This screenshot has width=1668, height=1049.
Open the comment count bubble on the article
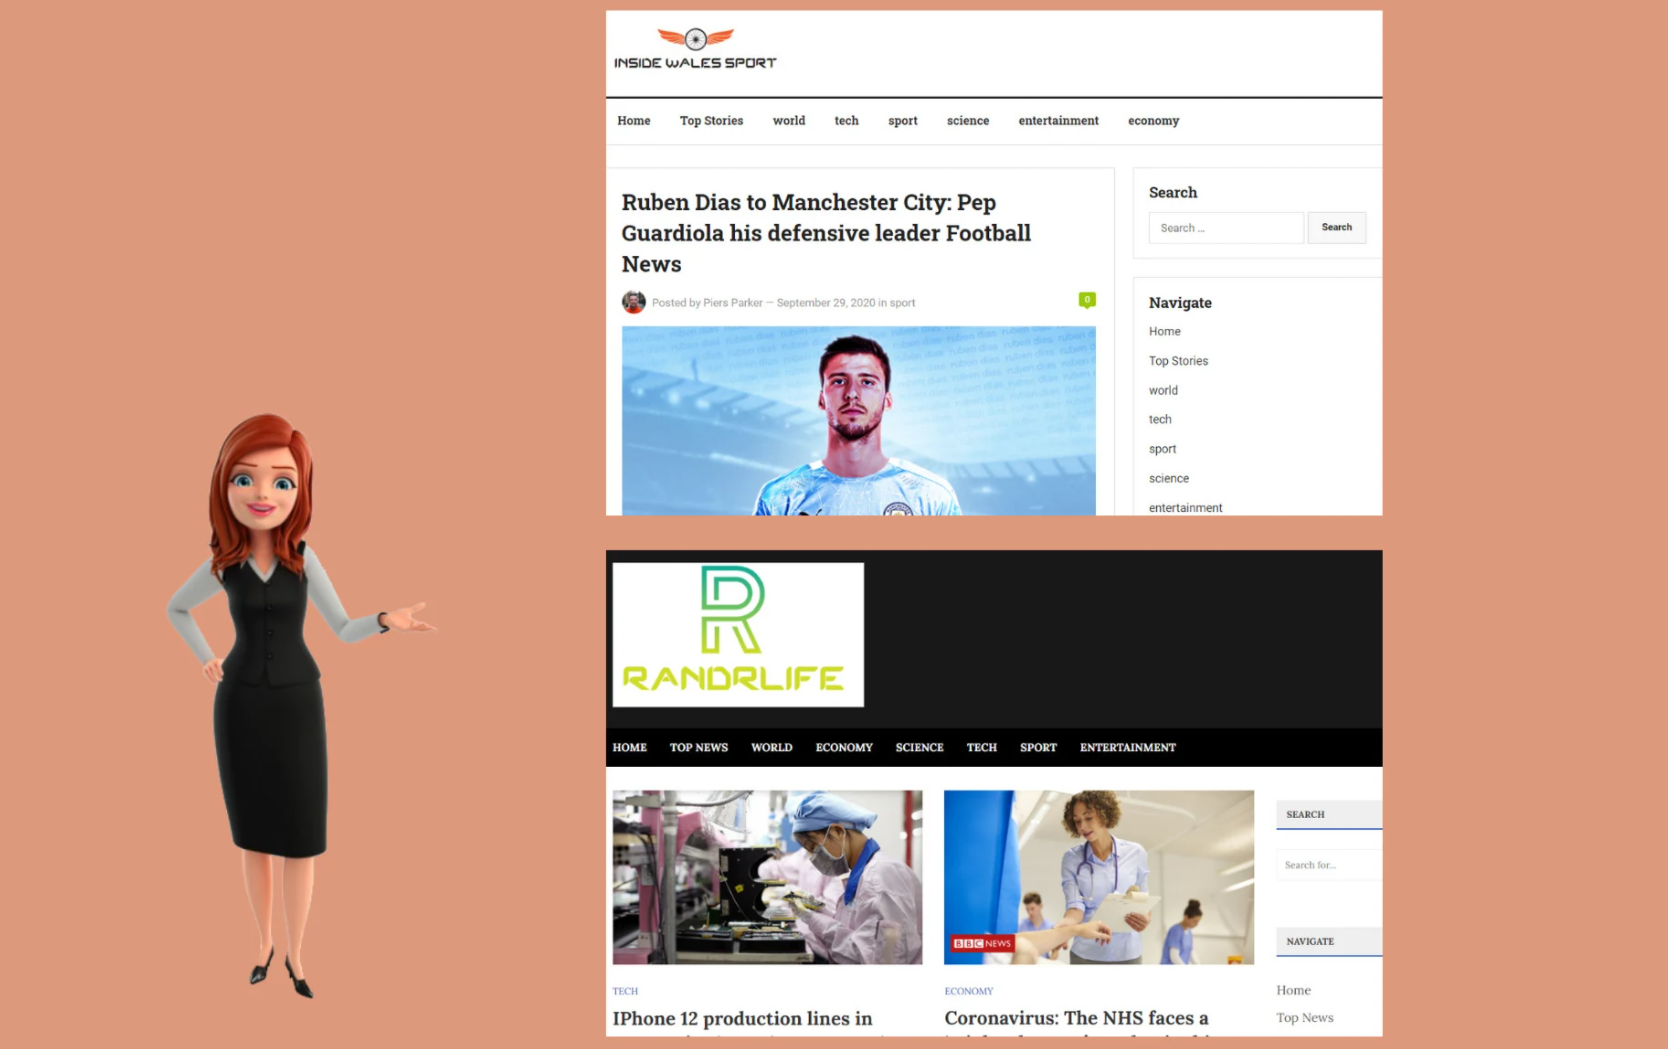pos(1086,299)
